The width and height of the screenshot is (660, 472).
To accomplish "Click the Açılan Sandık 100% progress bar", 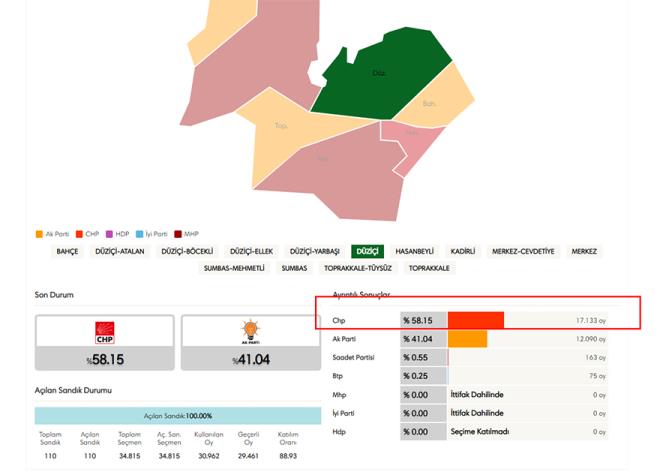I will pos(167,415).
